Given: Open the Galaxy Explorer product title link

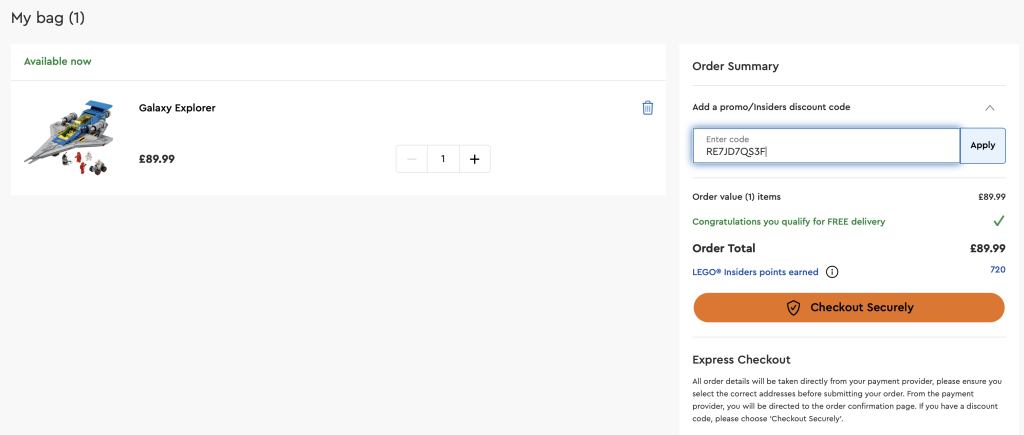Looking at the screenshot, I should (177, 108).
